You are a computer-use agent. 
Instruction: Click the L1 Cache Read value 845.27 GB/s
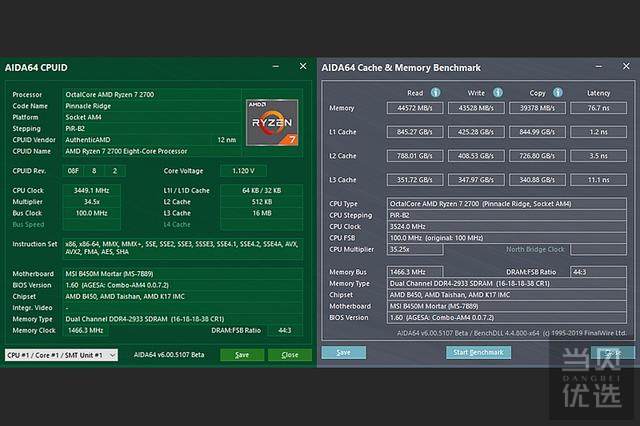[415, 132]
